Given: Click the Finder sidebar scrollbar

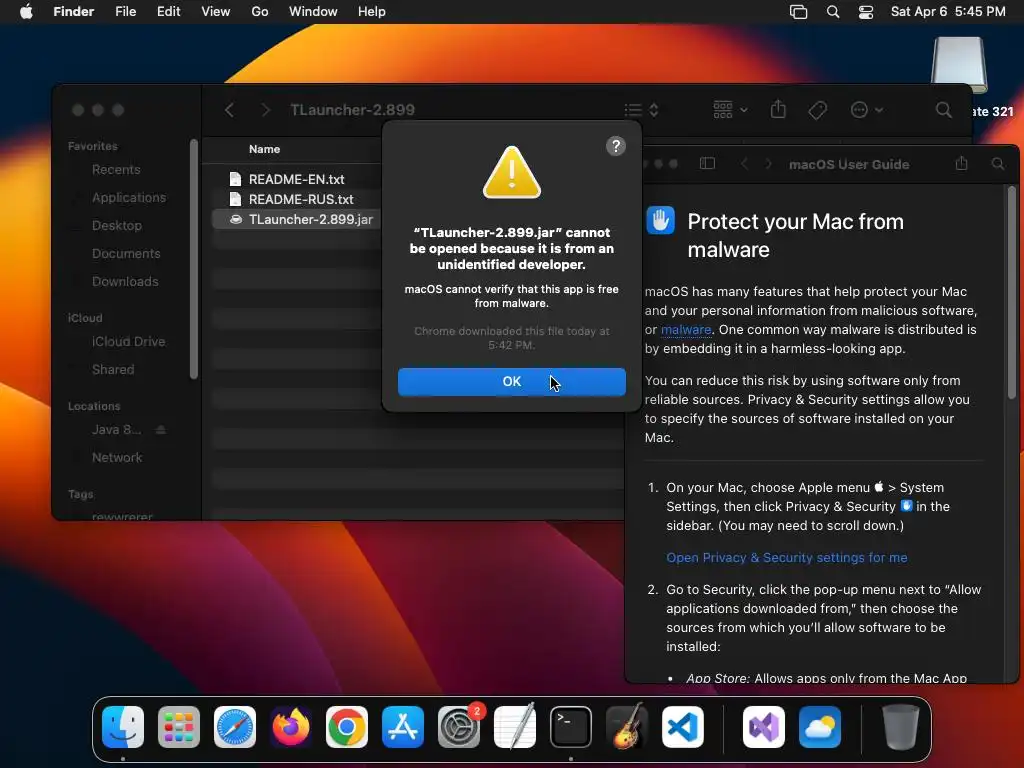Looking at the screenshot, I should tap(193, 259).
